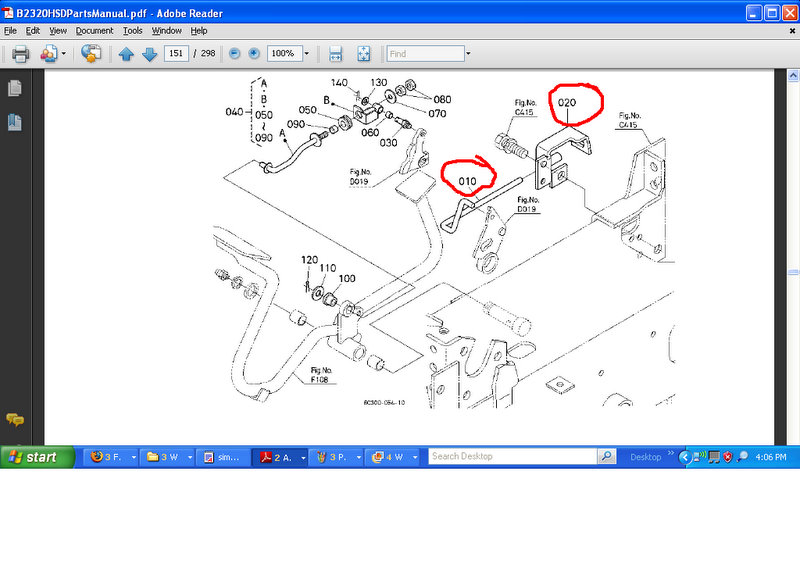Viewport: 800px width, 575px height.
Task: Open the Comments panel icon in sidebar
Action: (15, 420)
